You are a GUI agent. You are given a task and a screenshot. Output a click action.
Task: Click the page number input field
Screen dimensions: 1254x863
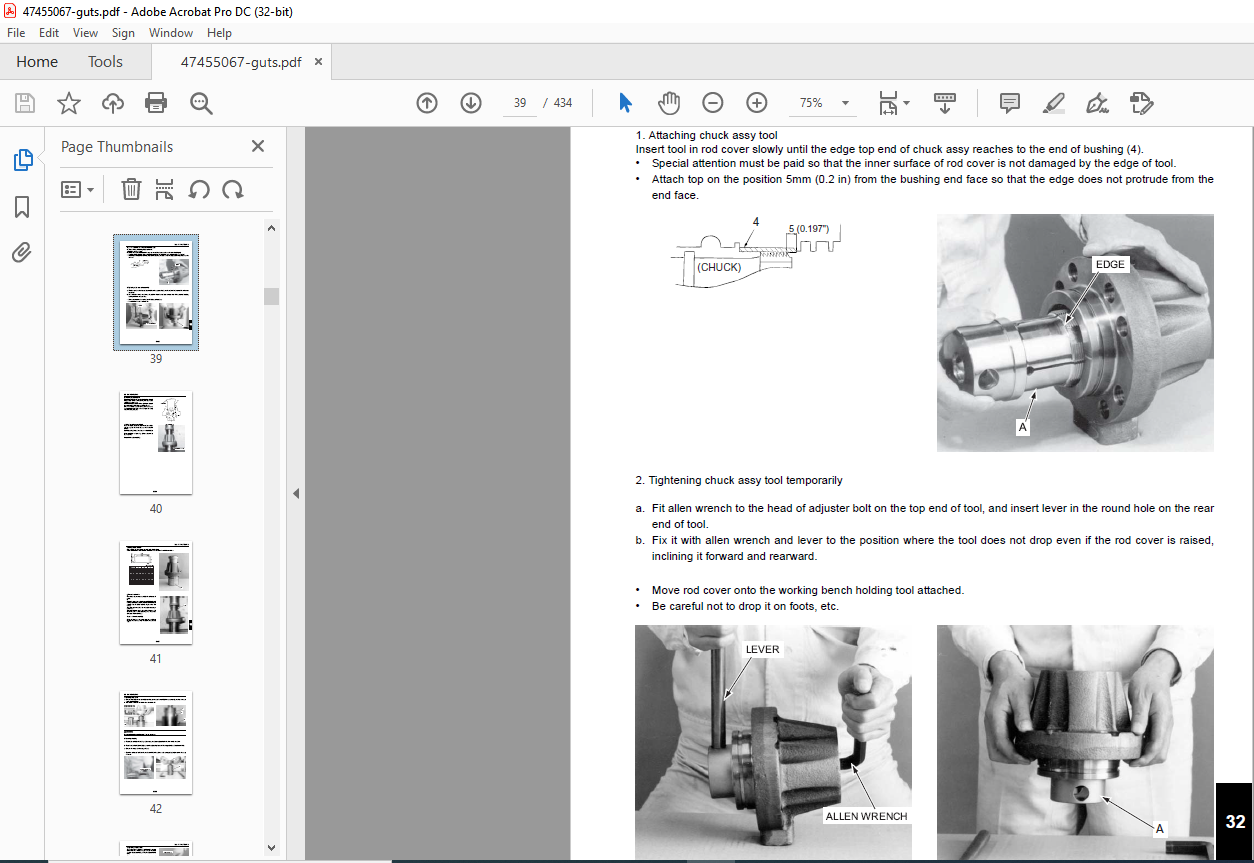coord(520,103)
